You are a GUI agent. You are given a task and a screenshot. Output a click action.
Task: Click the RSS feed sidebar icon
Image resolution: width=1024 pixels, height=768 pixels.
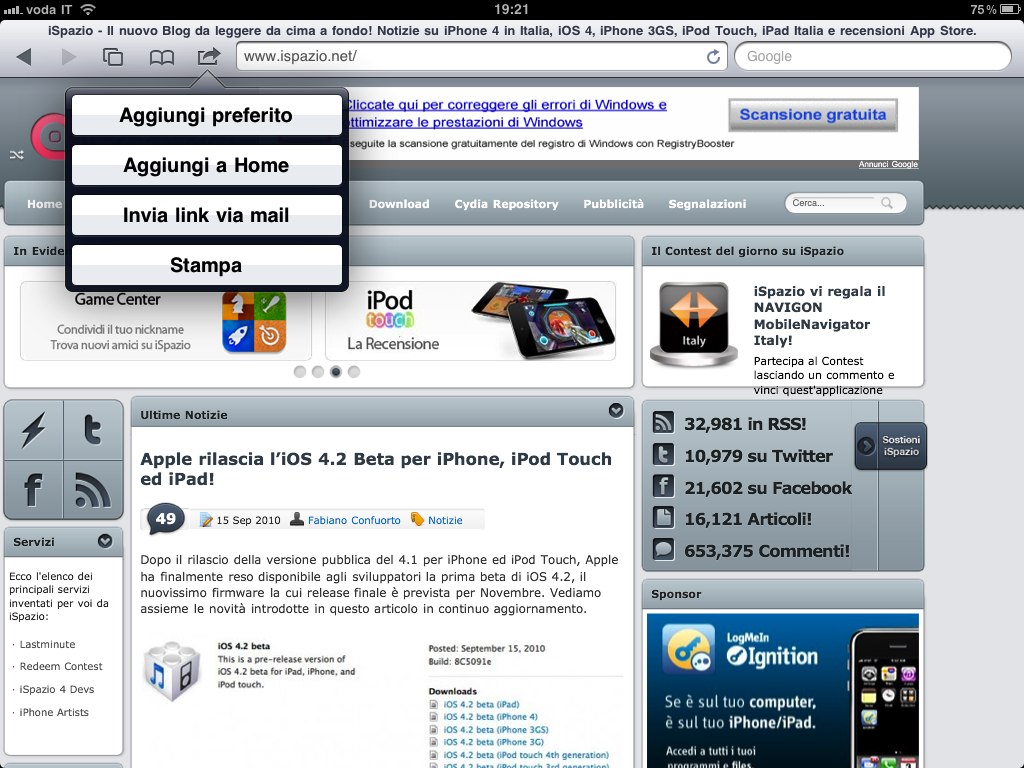(93, 490)
